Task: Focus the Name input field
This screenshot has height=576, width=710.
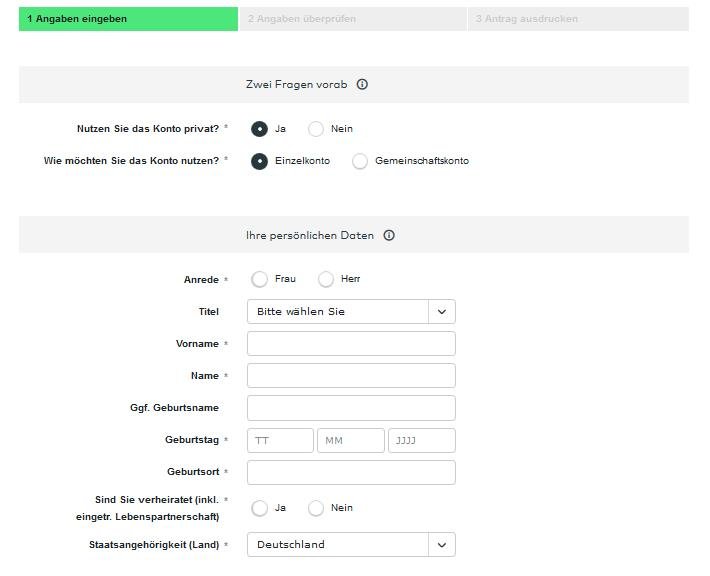Action: (x=351, y=376)
